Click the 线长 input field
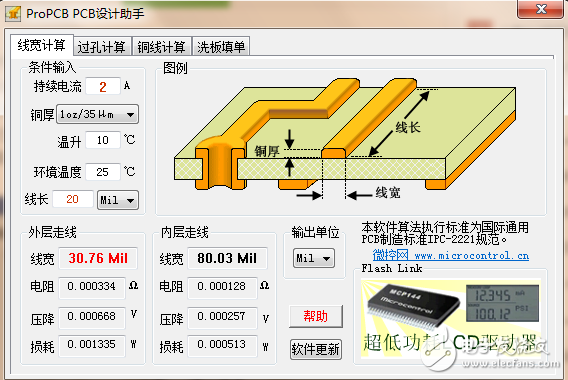Viewport: 568px width, 380px height. pos(73,199)
